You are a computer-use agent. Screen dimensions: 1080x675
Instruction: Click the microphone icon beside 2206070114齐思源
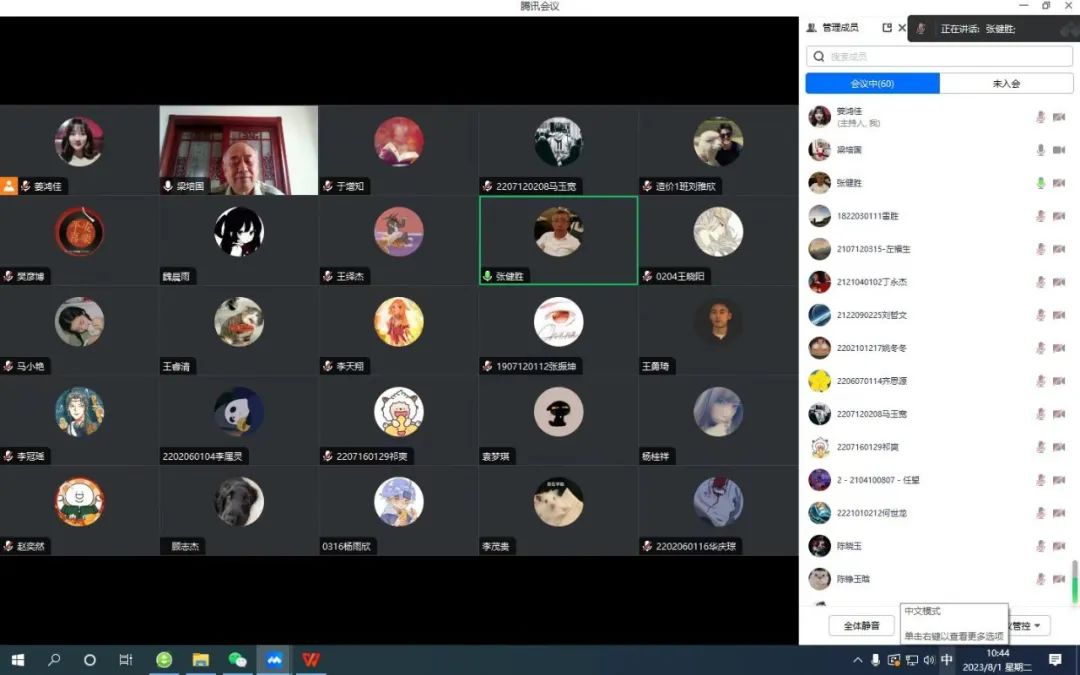click(x=1040, y=381)
